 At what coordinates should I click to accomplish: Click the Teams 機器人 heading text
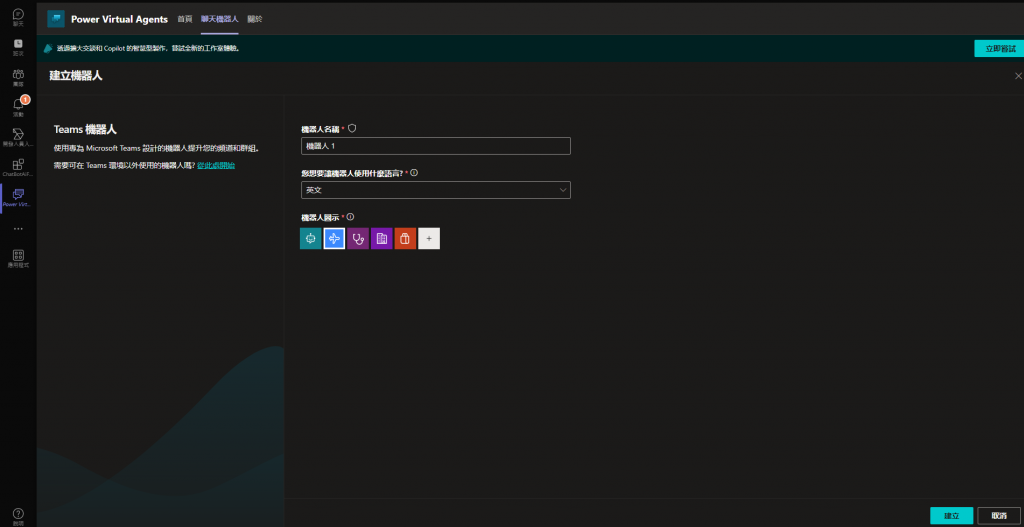(85, 129)
